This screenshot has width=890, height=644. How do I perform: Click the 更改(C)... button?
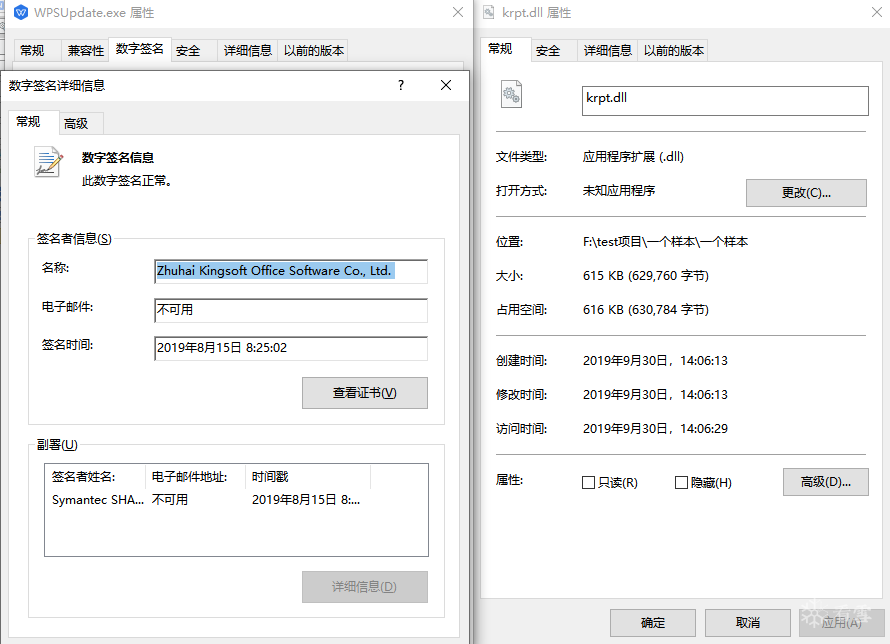(x=806, y=193)
